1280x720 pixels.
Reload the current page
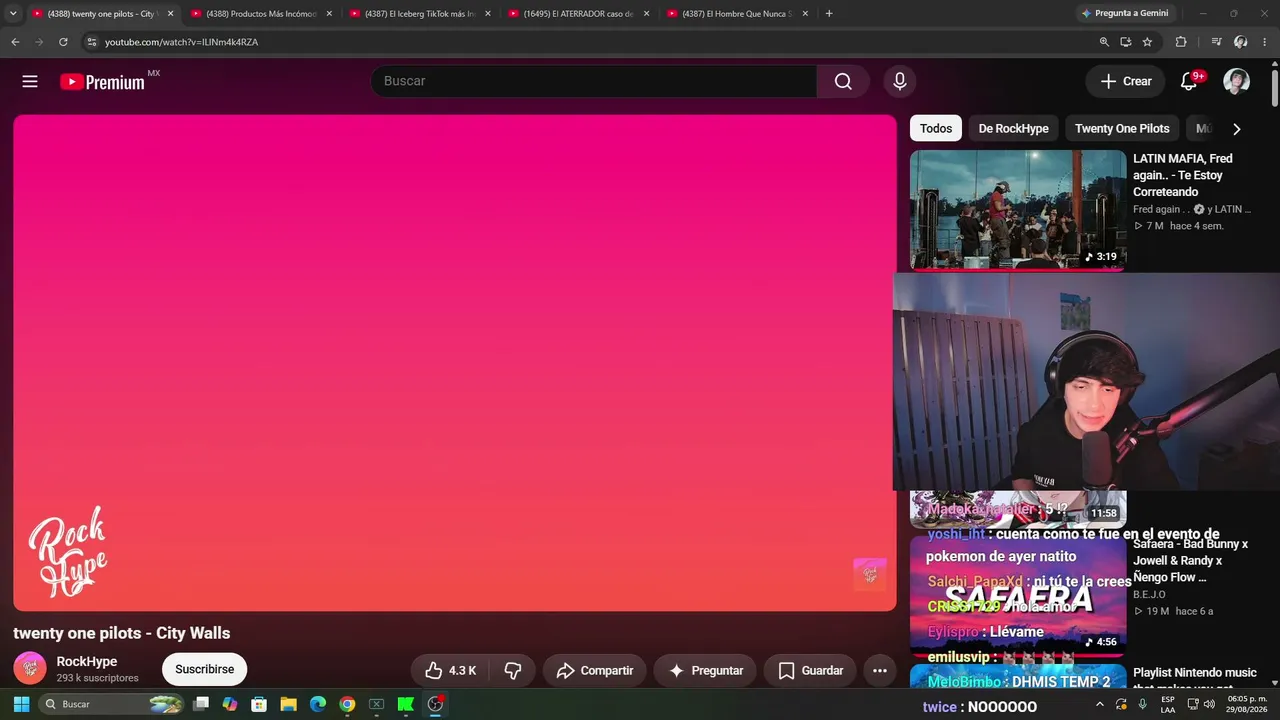pos(63,42)
